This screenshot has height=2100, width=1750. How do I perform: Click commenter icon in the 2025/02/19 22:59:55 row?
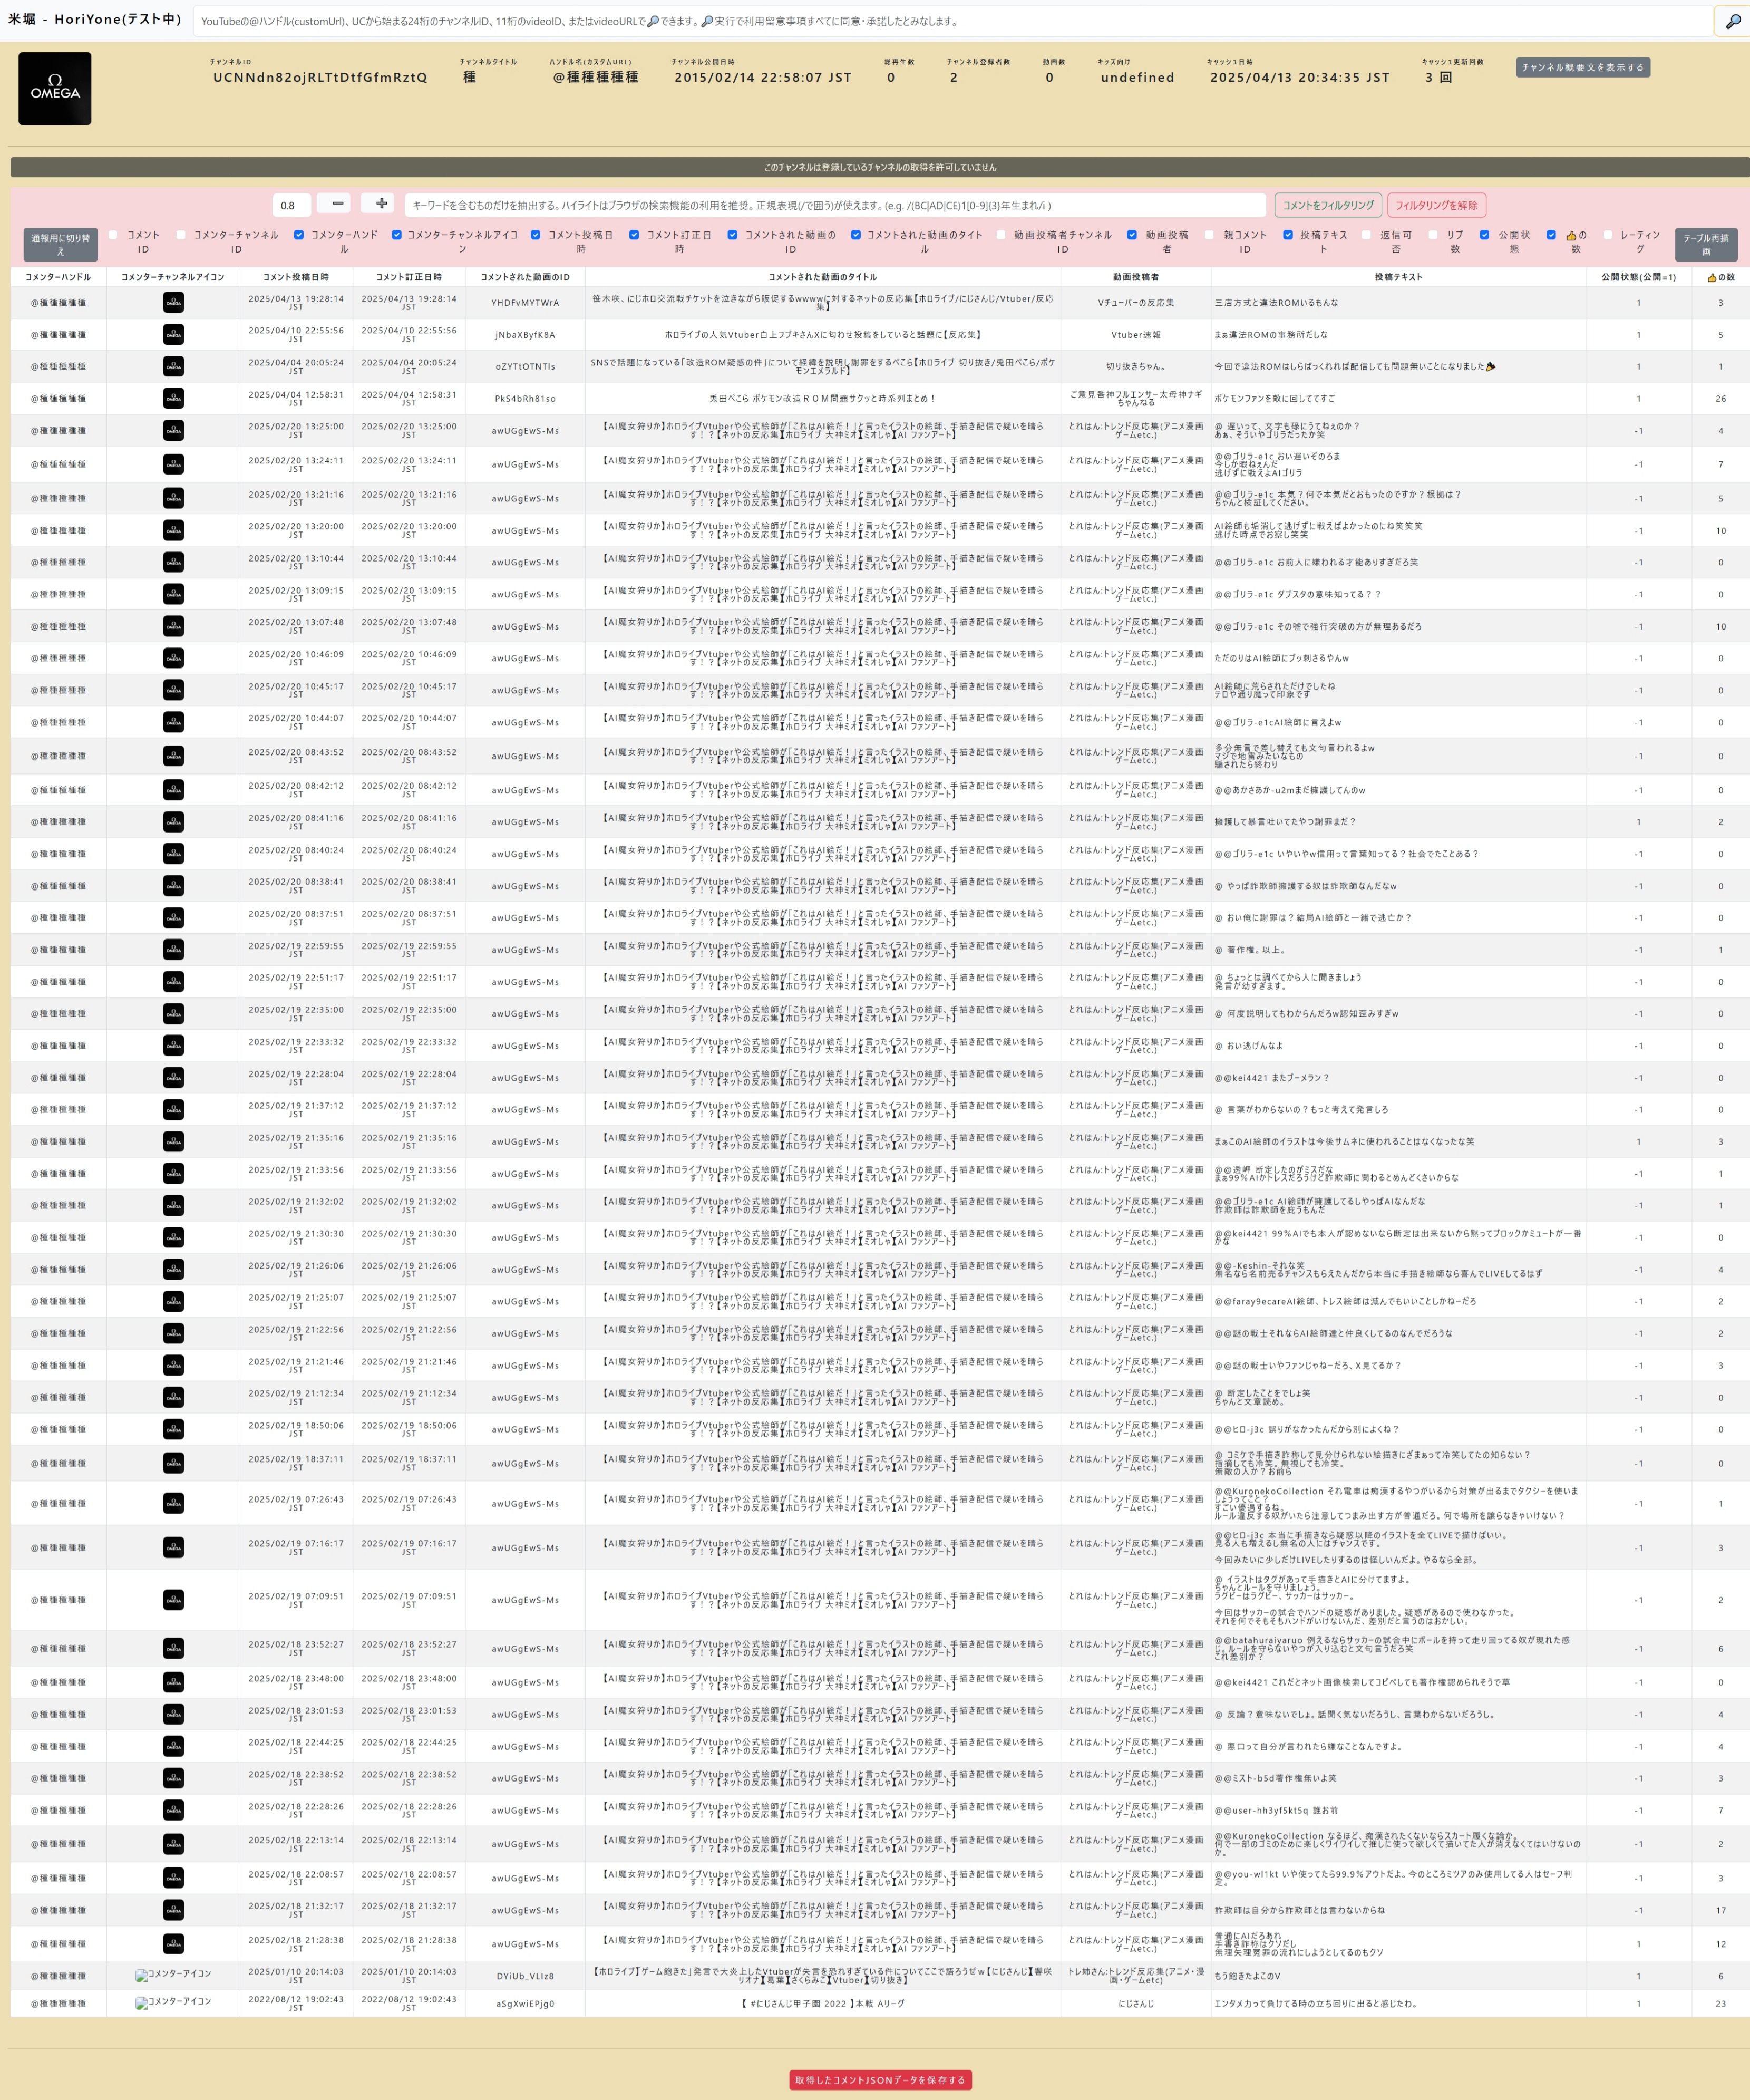tap(173, 950)
